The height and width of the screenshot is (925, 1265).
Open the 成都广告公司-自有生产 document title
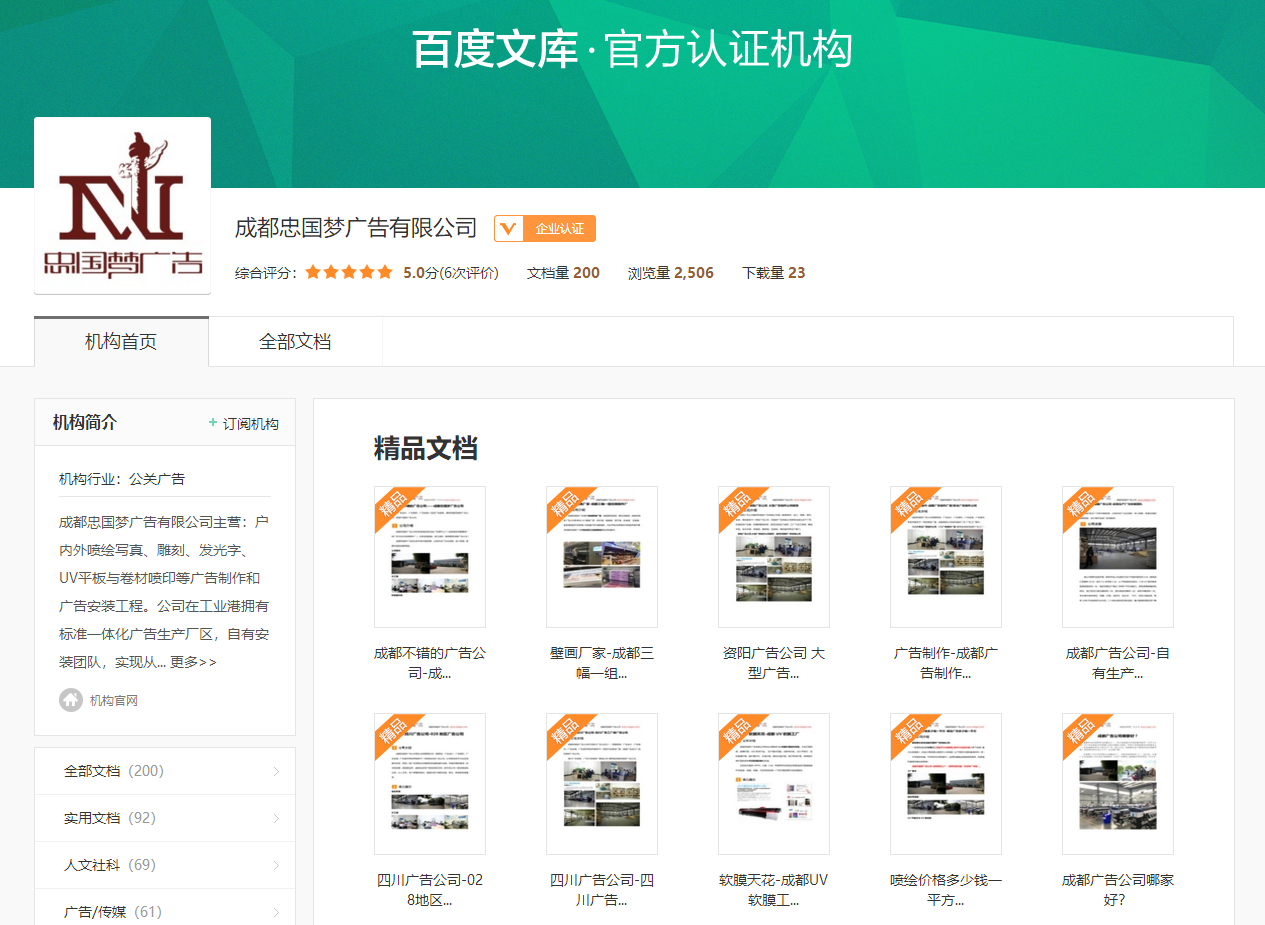pyautogui.click(x=1118, y=663)
